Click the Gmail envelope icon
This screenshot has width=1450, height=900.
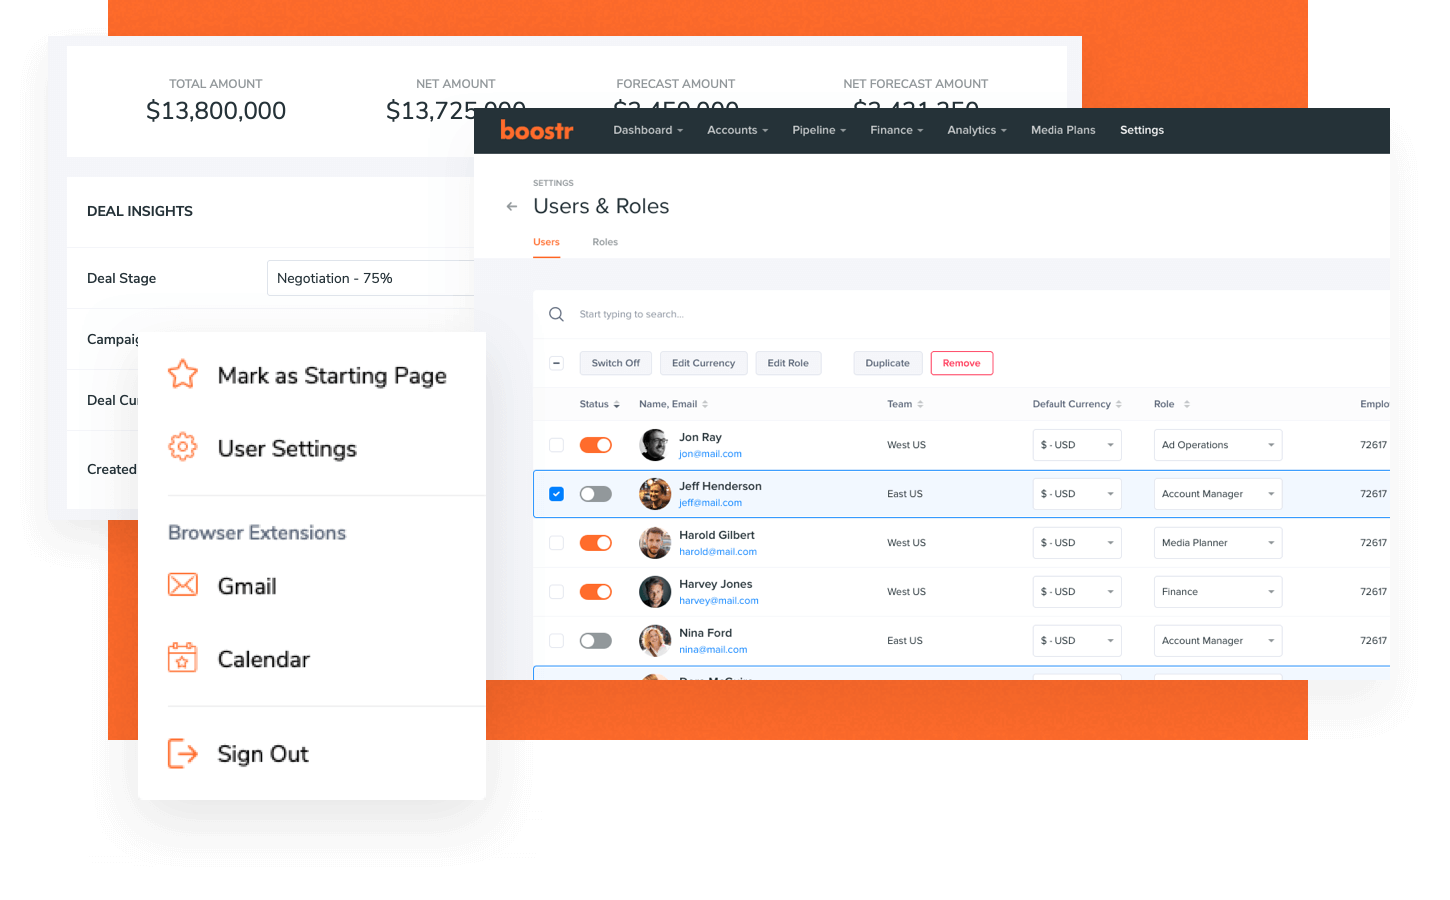coord(183,585)
